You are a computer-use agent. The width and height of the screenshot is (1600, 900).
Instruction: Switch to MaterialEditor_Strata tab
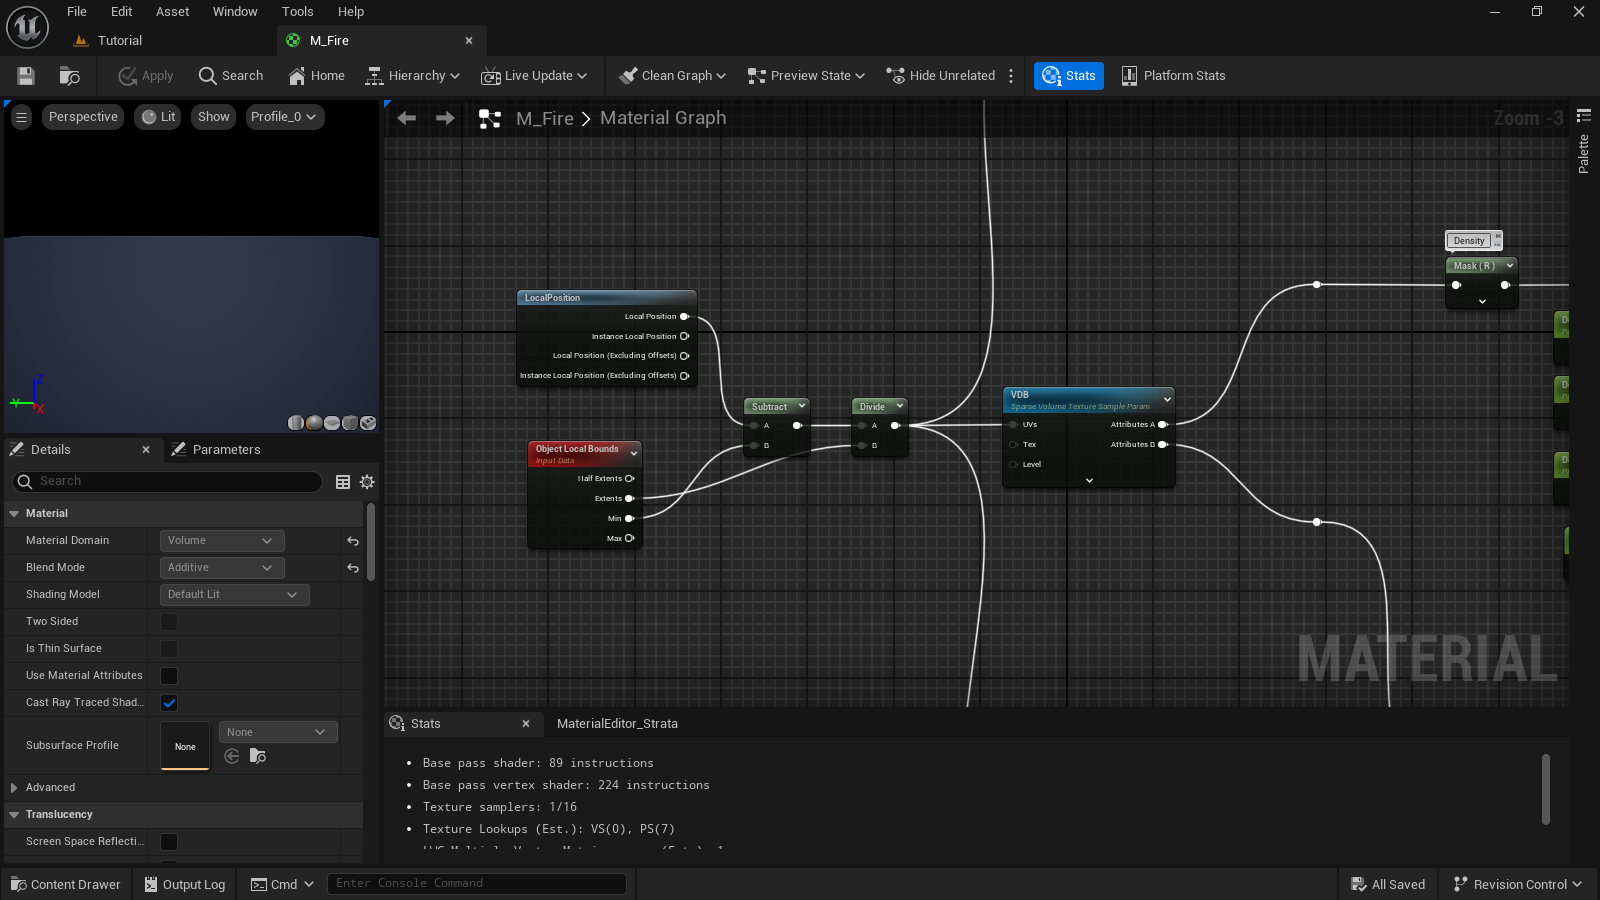click(x=617, y=724)
